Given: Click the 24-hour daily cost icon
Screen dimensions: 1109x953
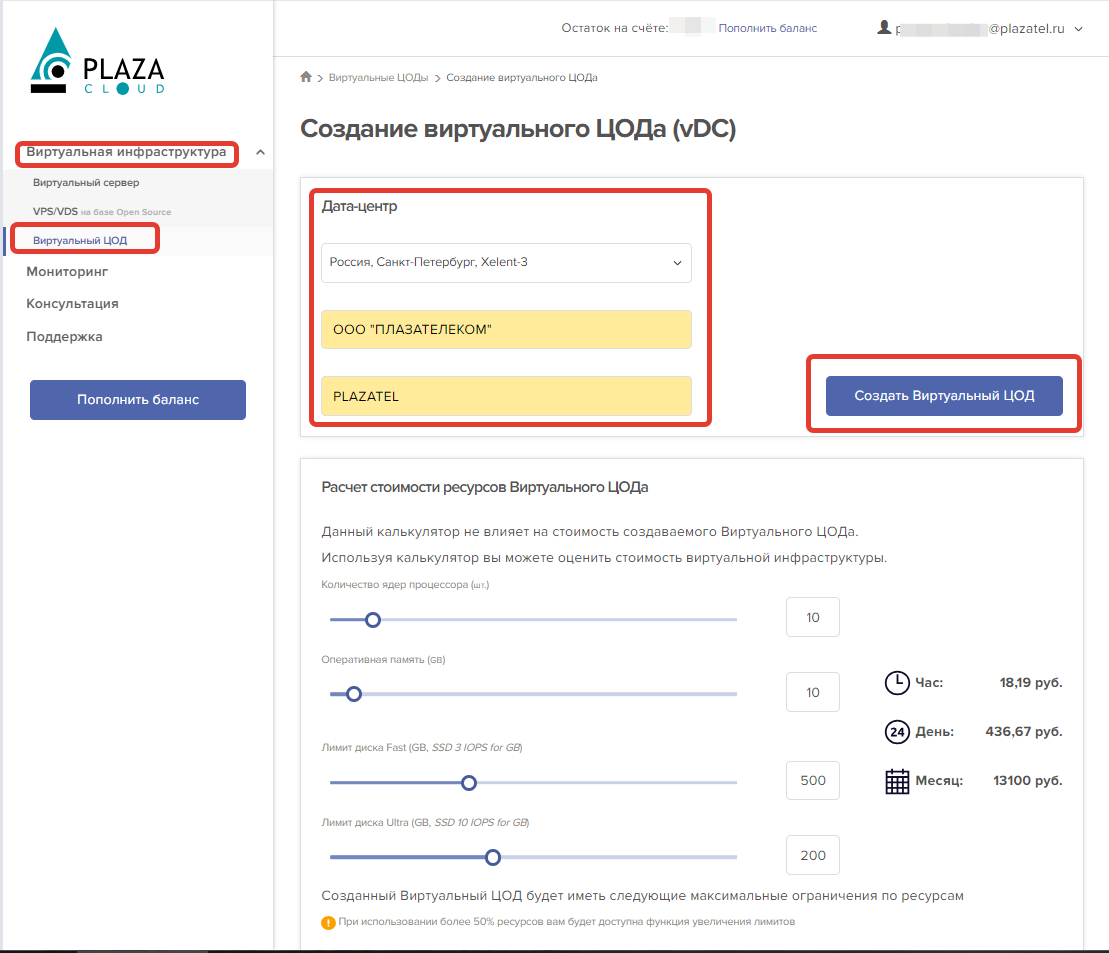Looking at the screenshot, I should [x=897, y=732].
